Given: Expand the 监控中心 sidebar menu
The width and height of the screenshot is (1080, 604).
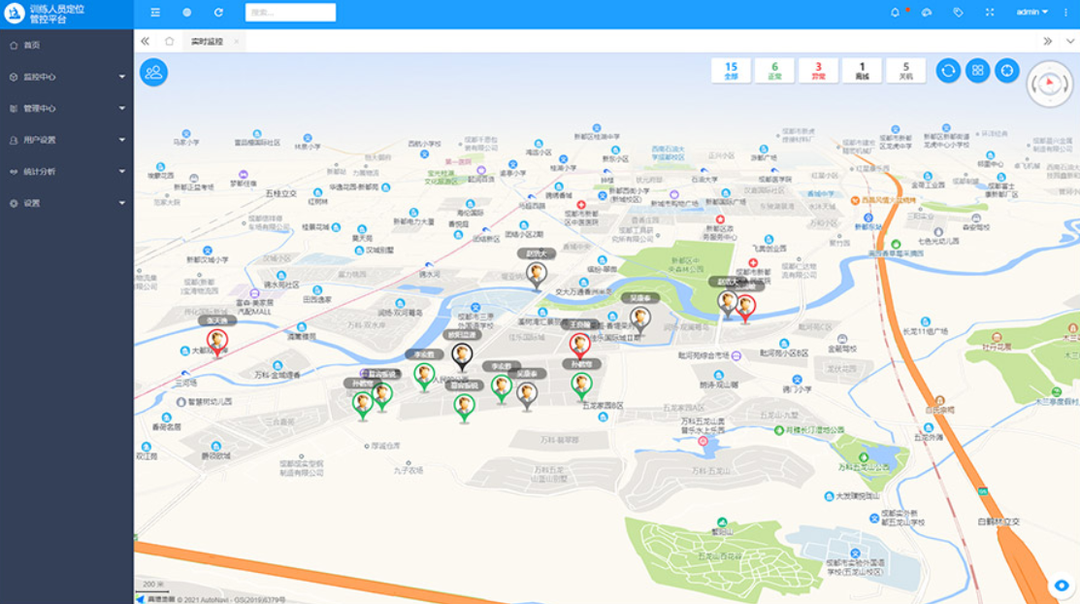Looking at the screenshot, I should click(67, 76).
